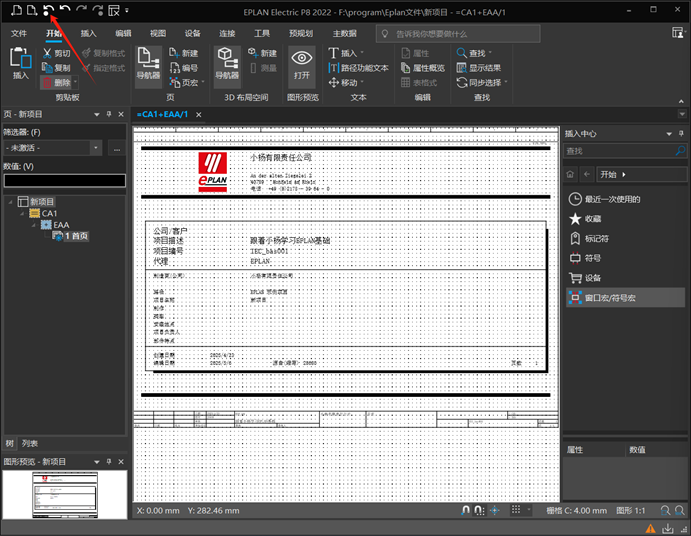Screen dimensions: 691x536
Task: Close the 图形预览 panel
Action: tap(121, 462)
